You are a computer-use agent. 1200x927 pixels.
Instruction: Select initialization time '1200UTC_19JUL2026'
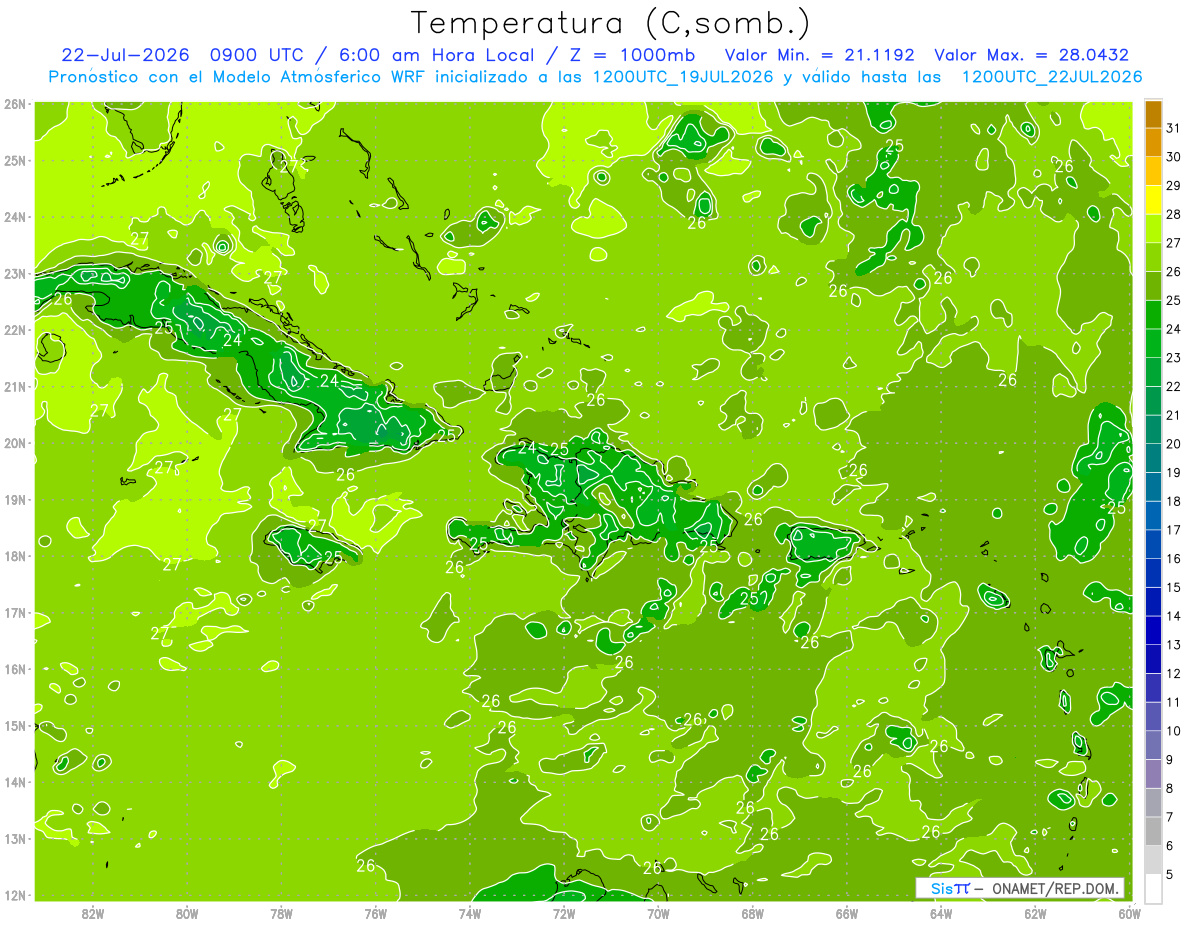point(683,76)
